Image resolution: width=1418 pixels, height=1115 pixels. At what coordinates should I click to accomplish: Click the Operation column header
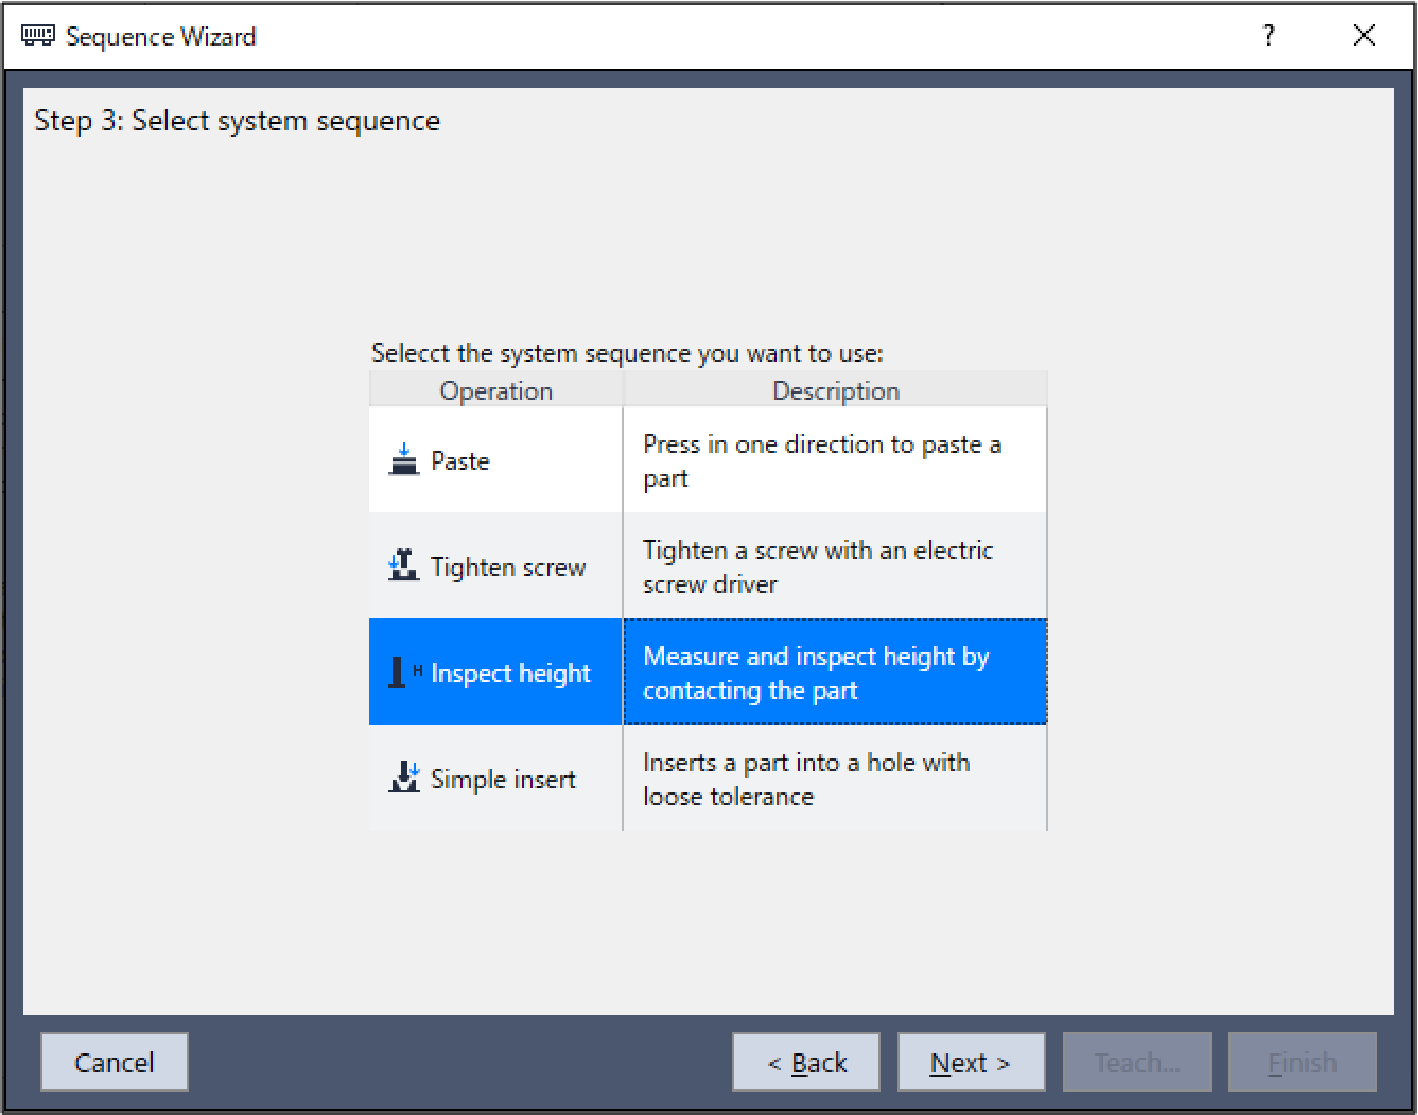(496, 390)
